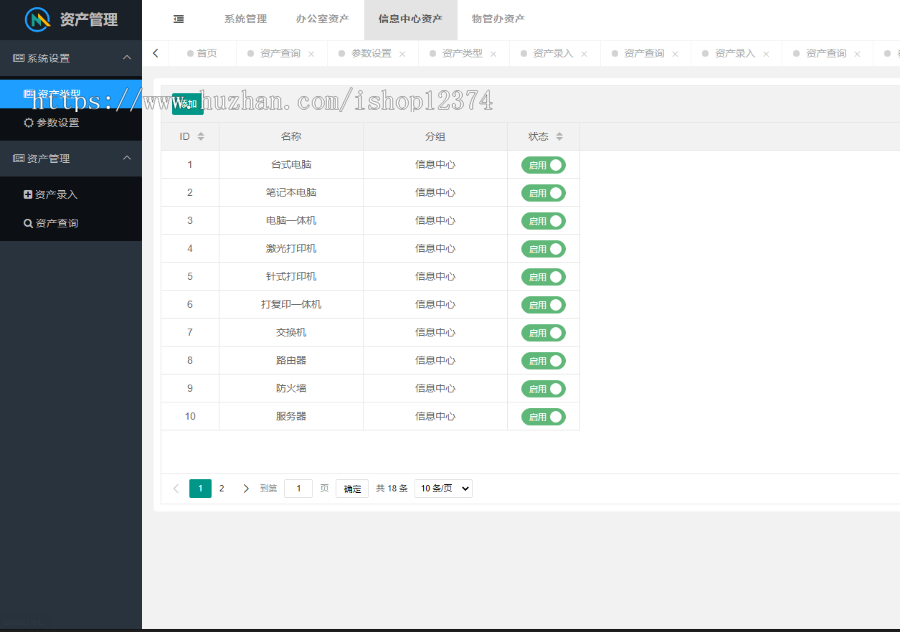This screenshot has width=900, height=632.
Task: Sort the ID column by sort arrows
Action: pos(201,137)
